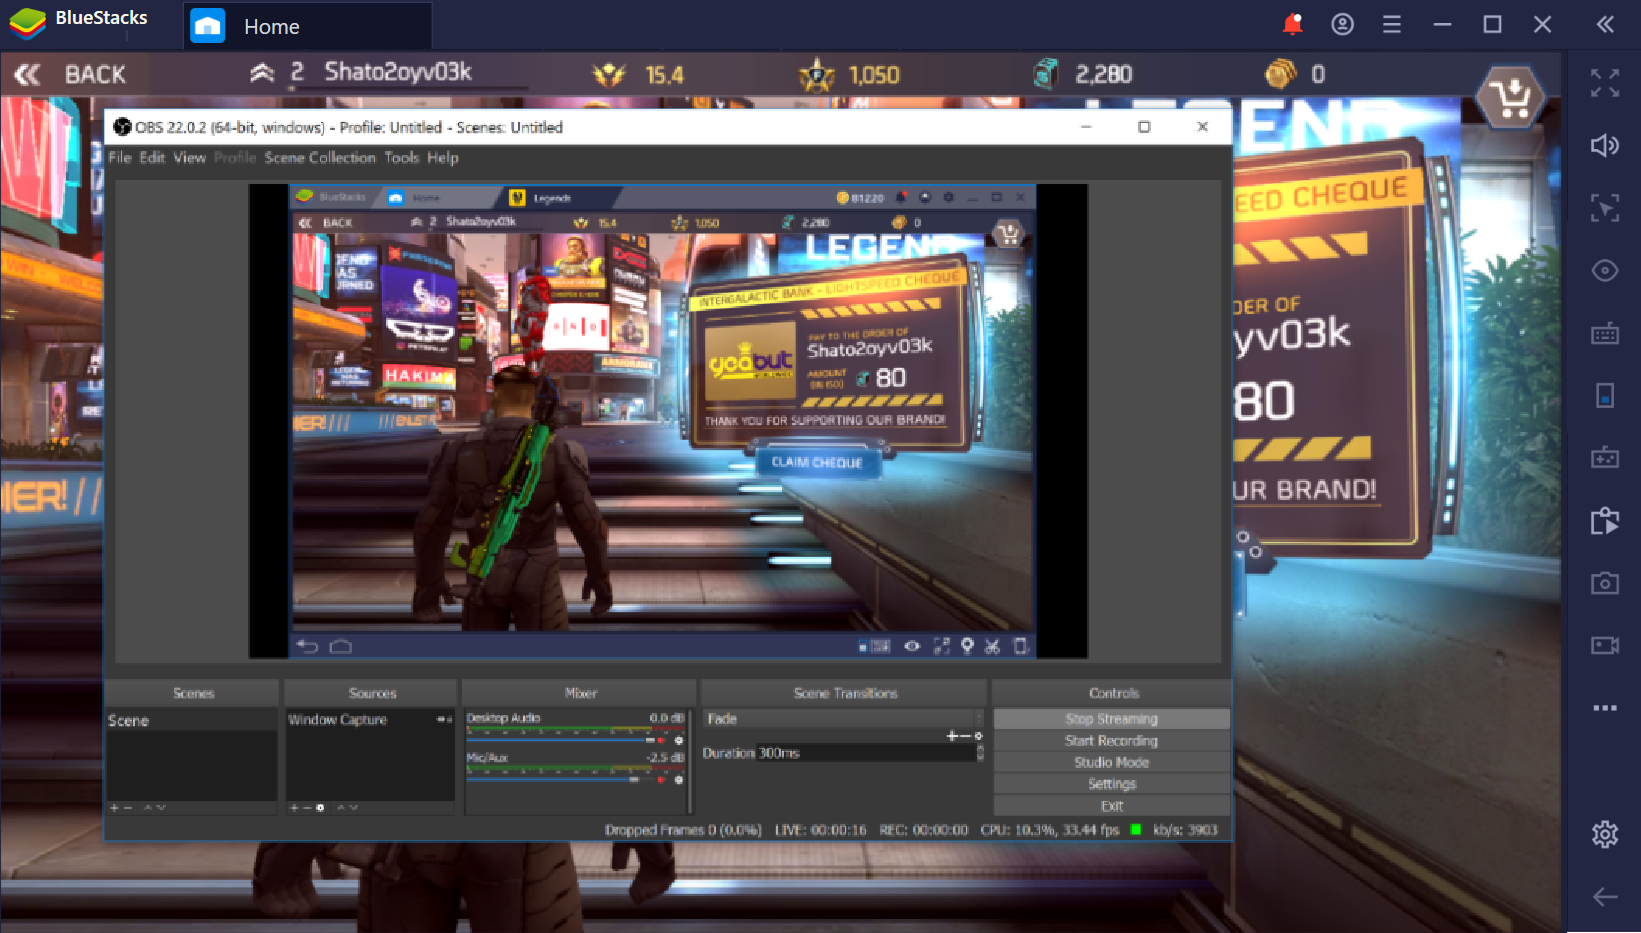Viewport: 1641px width, 933px height.
Task: Mute Mic/Aux in the Mixer
Action: [662, 780]
